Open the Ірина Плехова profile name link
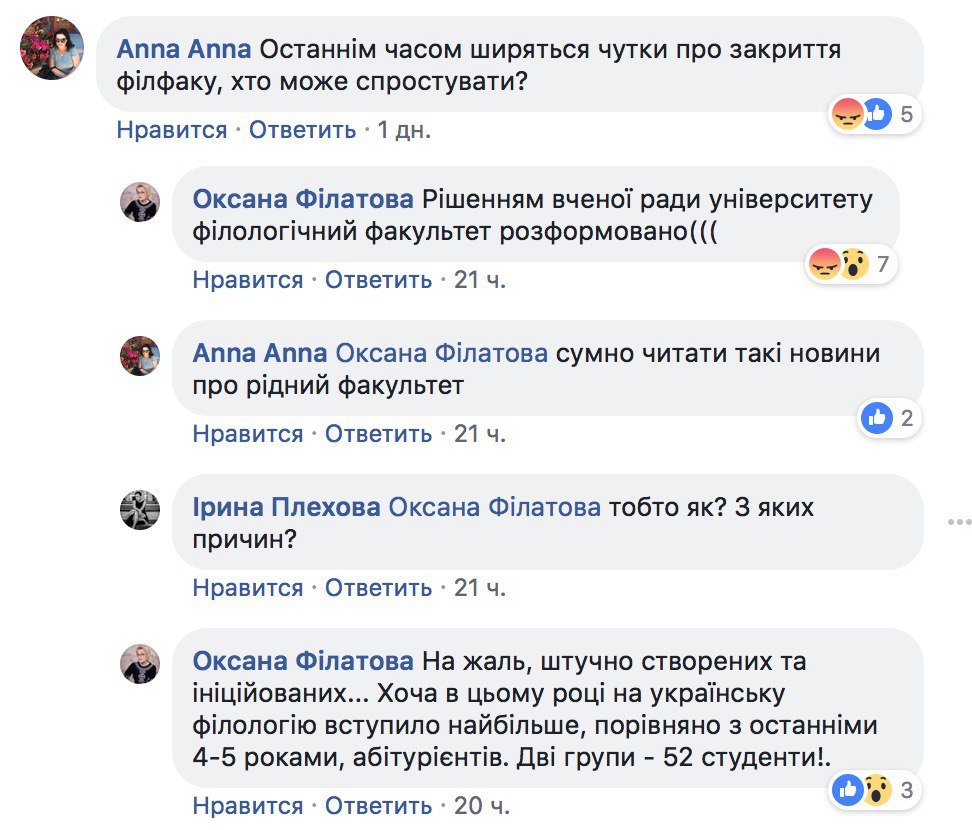The width and height of the screenshot is (972, 830). point(286,508)
